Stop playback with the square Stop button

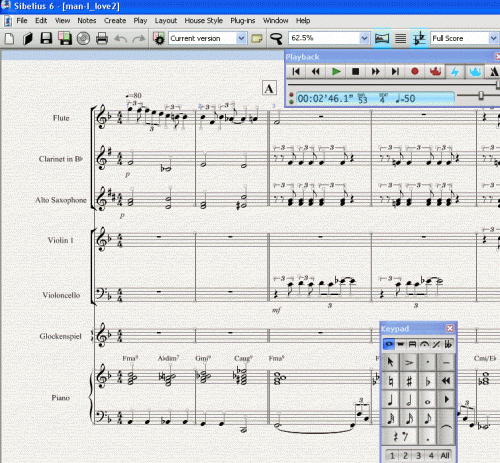356,71
